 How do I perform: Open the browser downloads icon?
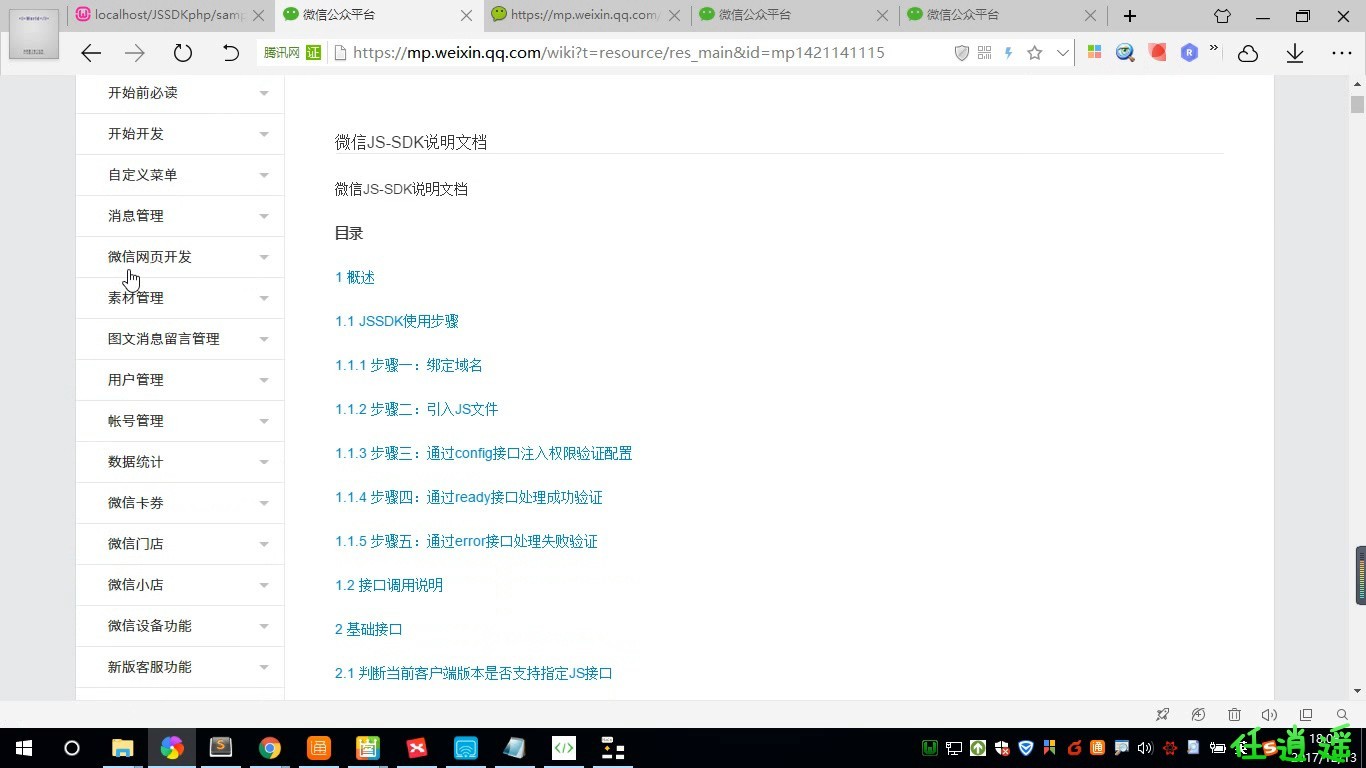1295,54
